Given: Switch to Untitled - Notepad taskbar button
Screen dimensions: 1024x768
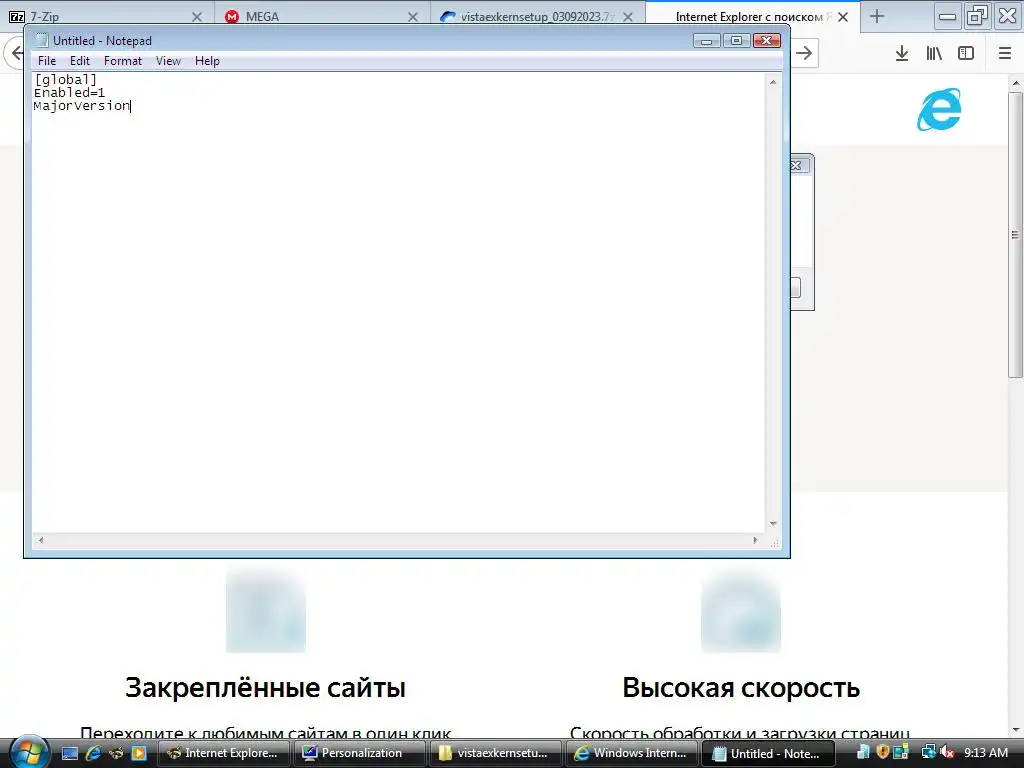Looking at the screenshot, I should coord(768,753).
